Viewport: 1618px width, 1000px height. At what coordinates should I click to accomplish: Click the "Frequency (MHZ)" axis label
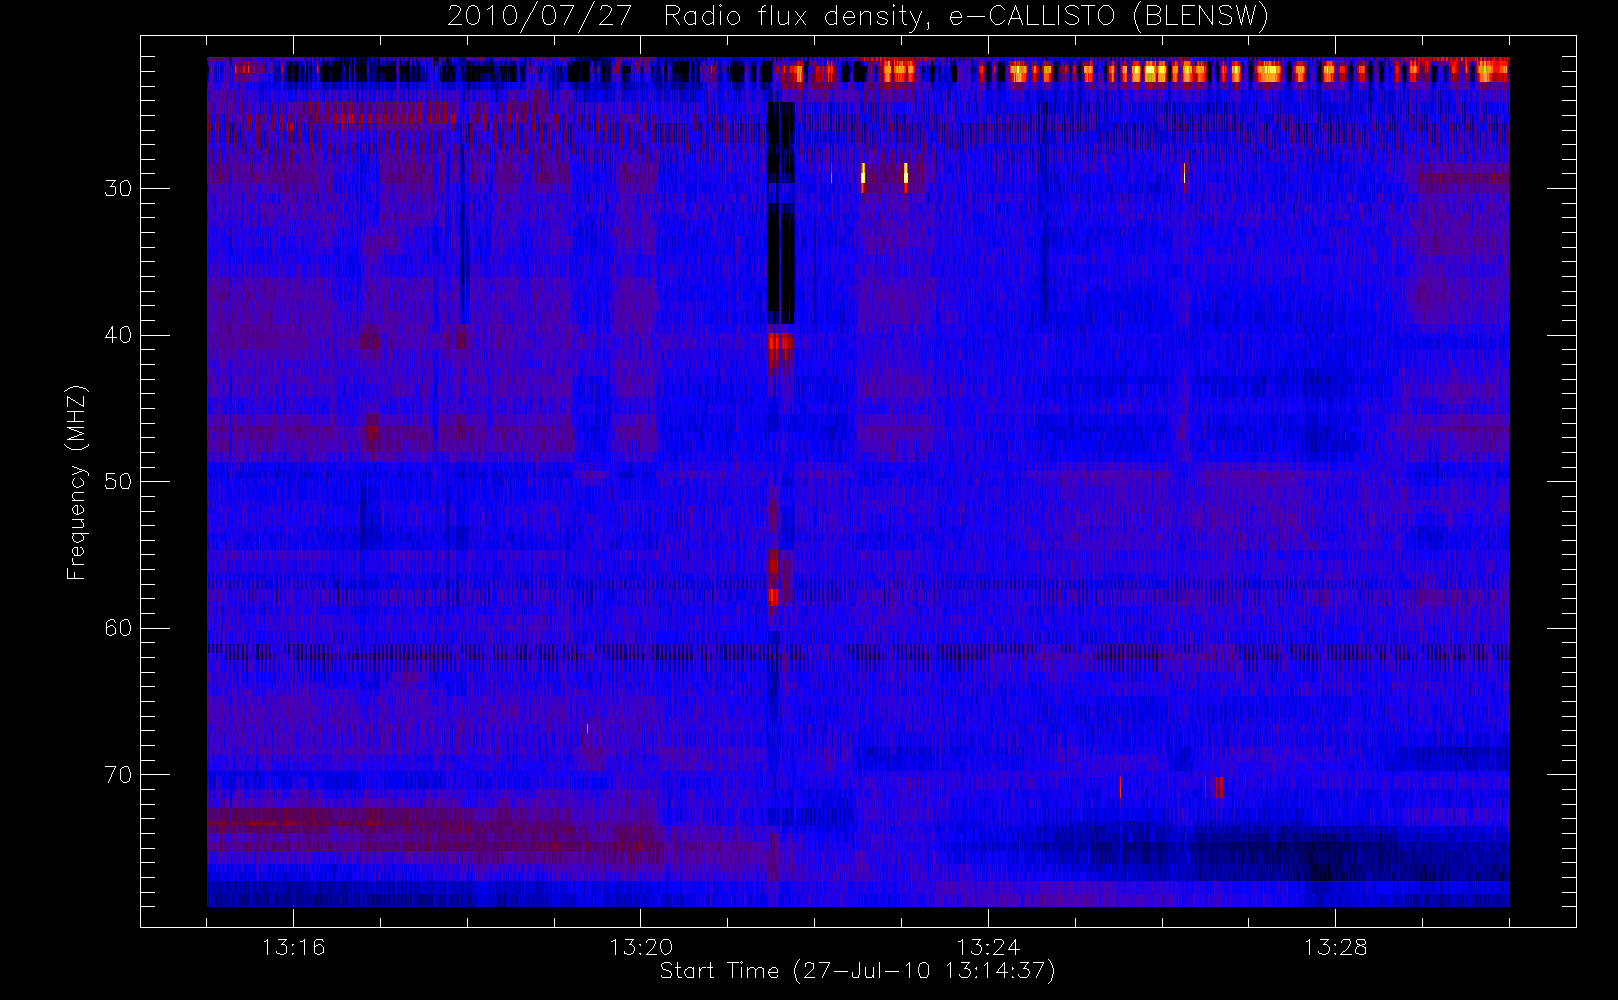coord(77,482)
